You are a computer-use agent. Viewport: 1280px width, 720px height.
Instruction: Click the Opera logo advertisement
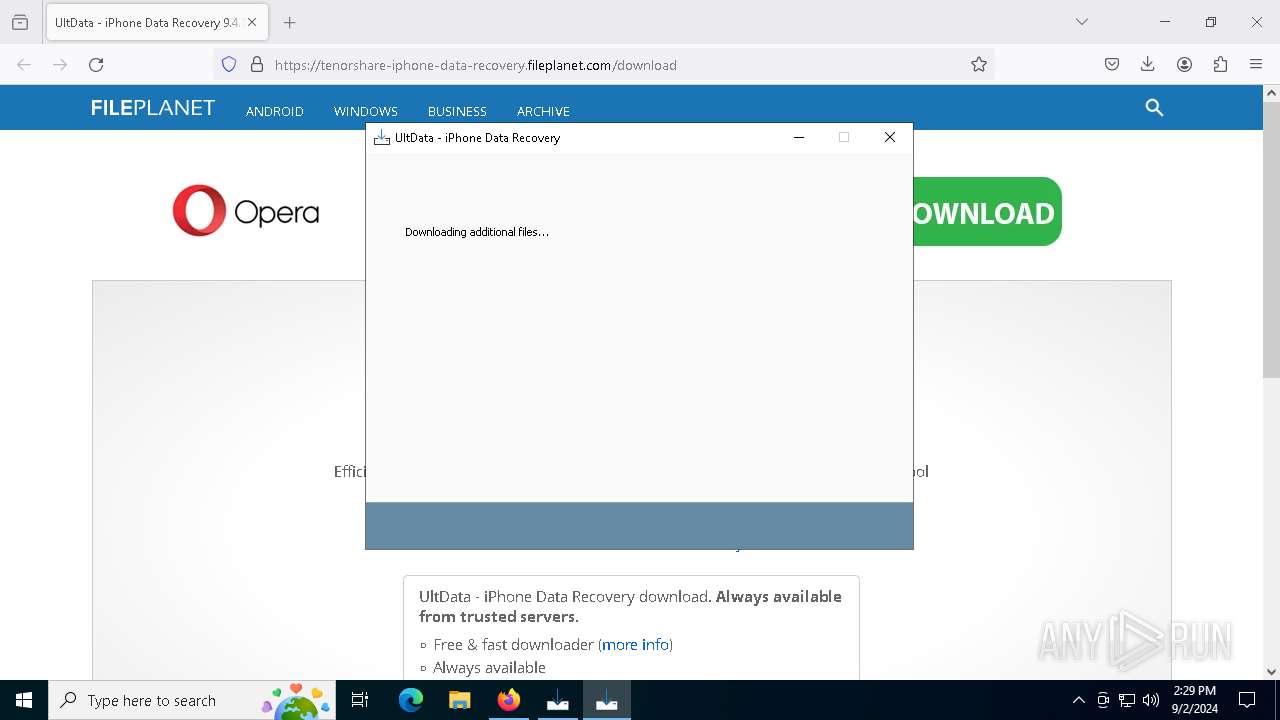point(246,211)
